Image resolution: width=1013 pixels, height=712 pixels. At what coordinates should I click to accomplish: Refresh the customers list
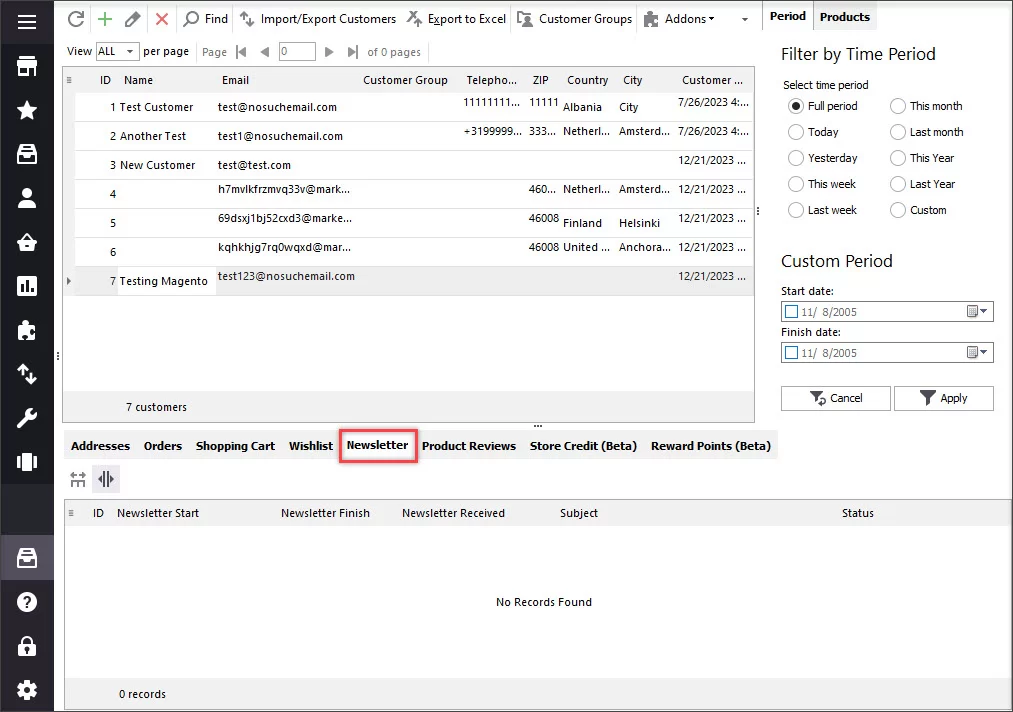point(76,19)
